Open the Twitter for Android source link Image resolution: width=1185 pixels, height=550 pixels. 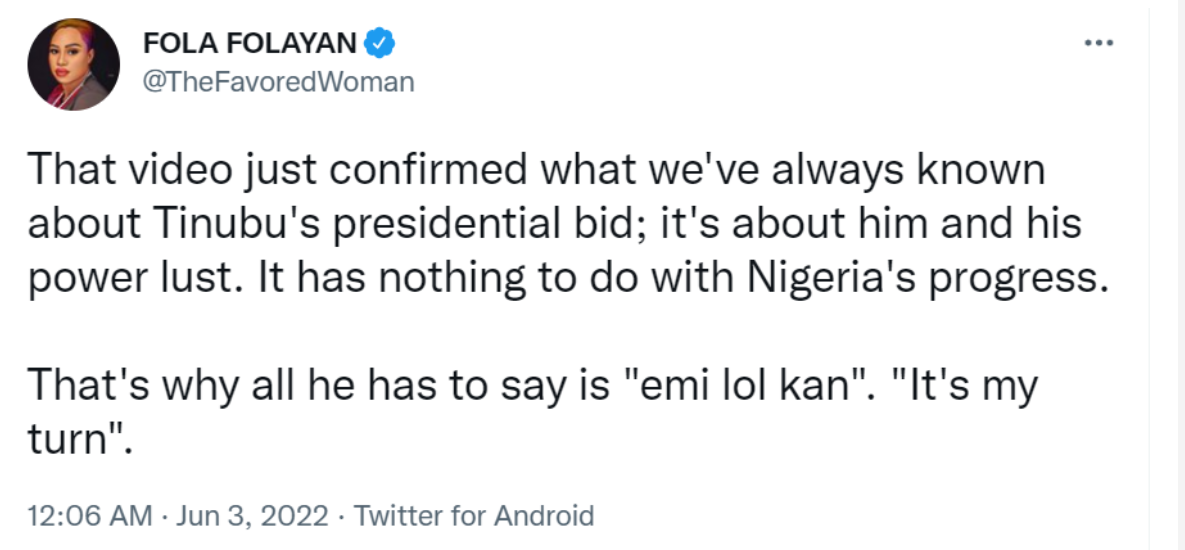(474, 516)
